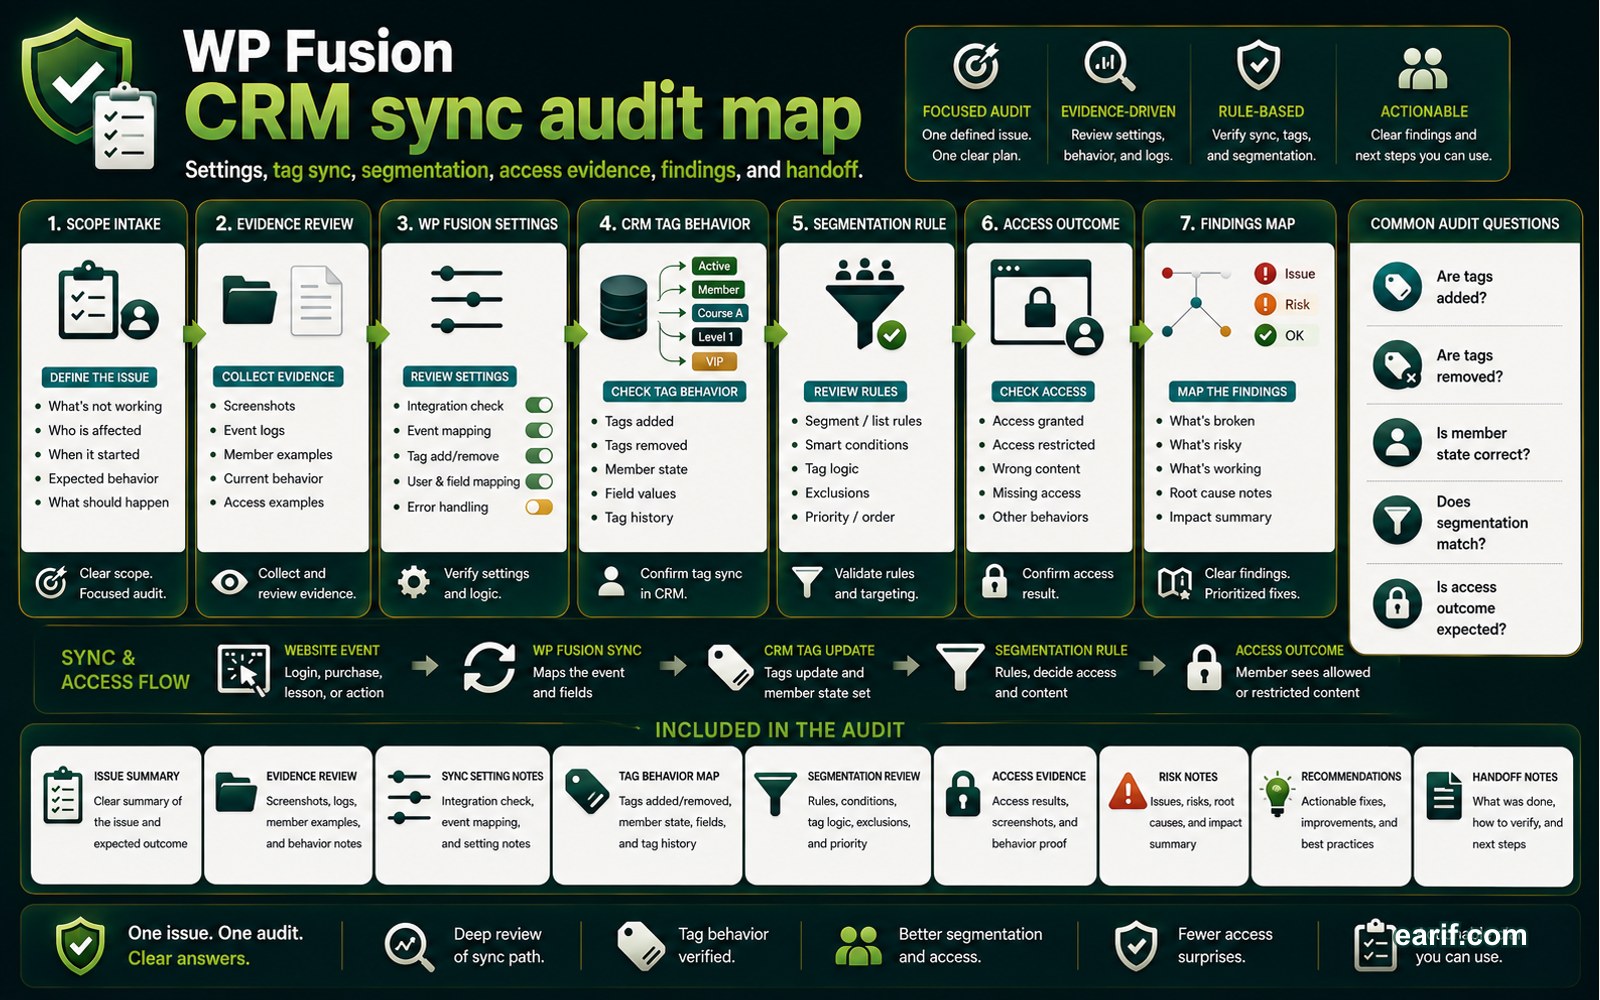Toggle the User & field mapping switch
This screenshot has width=1600, height=1000.
(539, 481)
